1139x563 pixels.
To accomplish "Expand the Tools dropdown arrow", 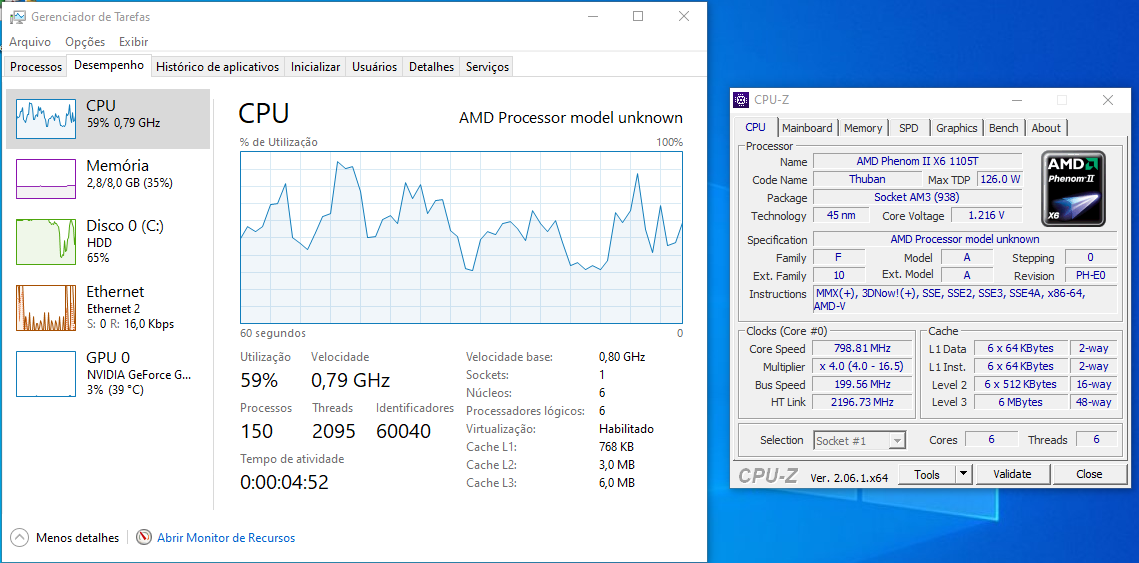I will pos(964,474).
